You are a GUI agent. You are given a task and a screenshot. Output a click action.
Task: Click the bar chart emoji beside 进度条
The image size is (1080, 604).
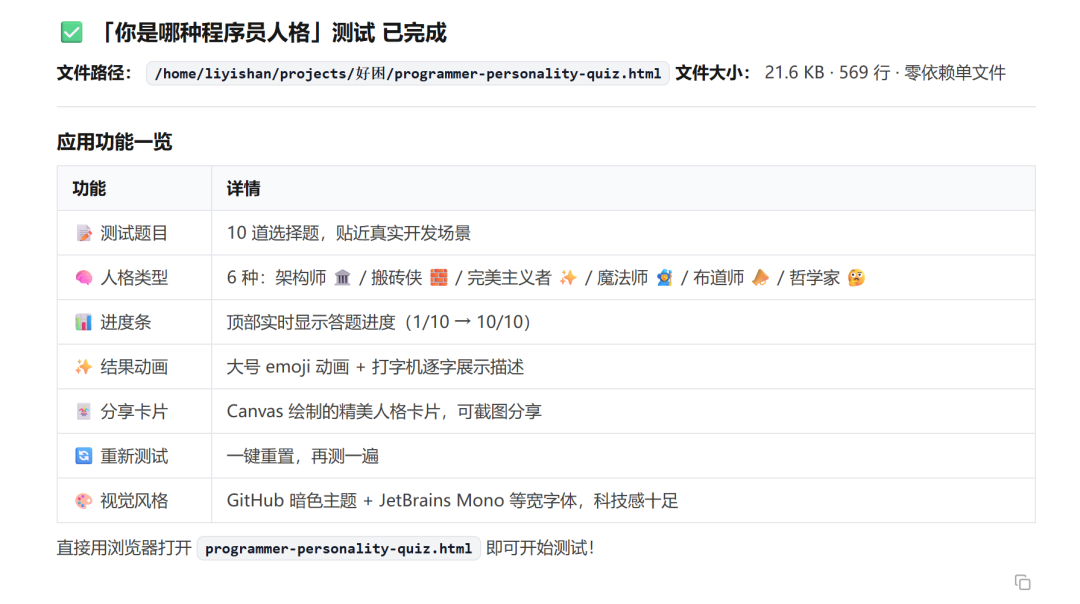tap(83, 322)
